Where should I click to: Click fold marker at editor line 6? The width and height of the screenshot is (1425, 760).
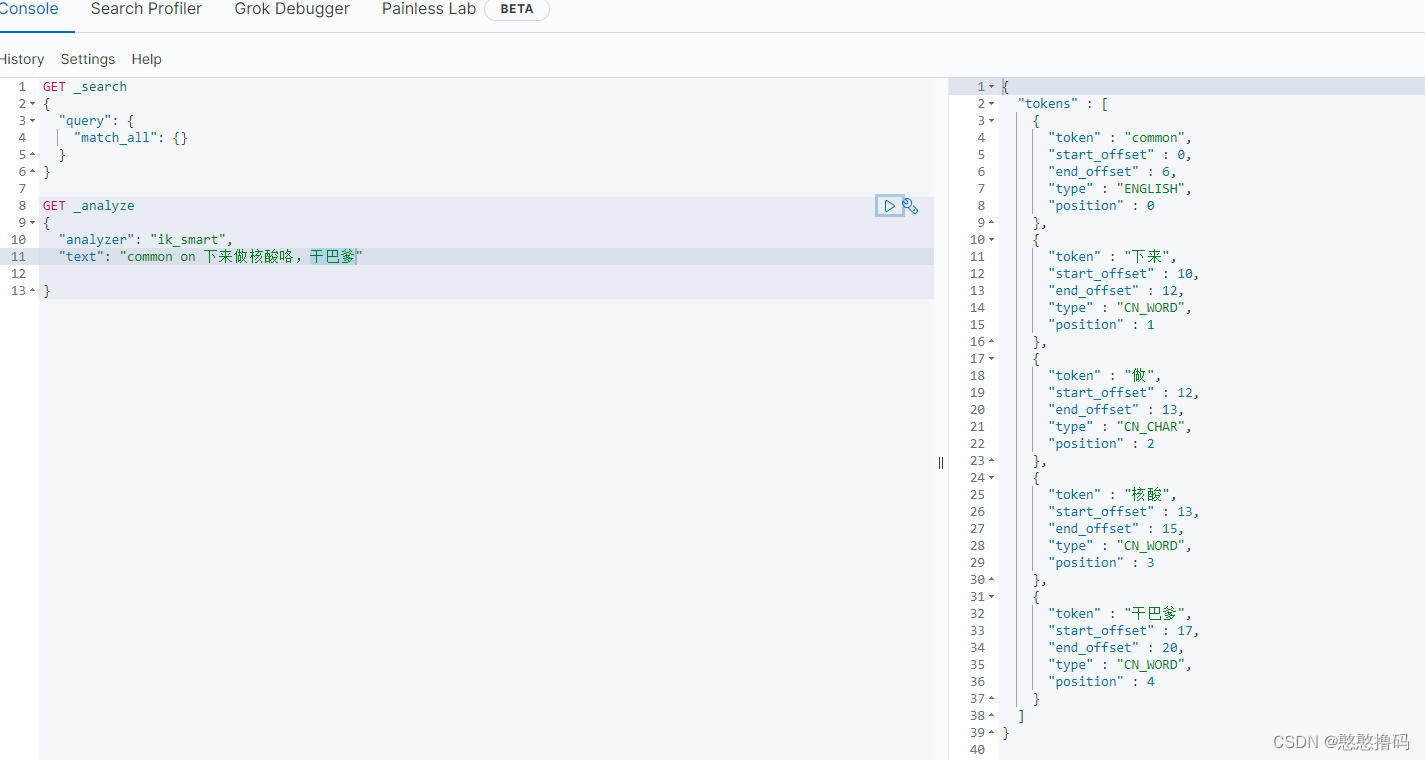(32, 172)
